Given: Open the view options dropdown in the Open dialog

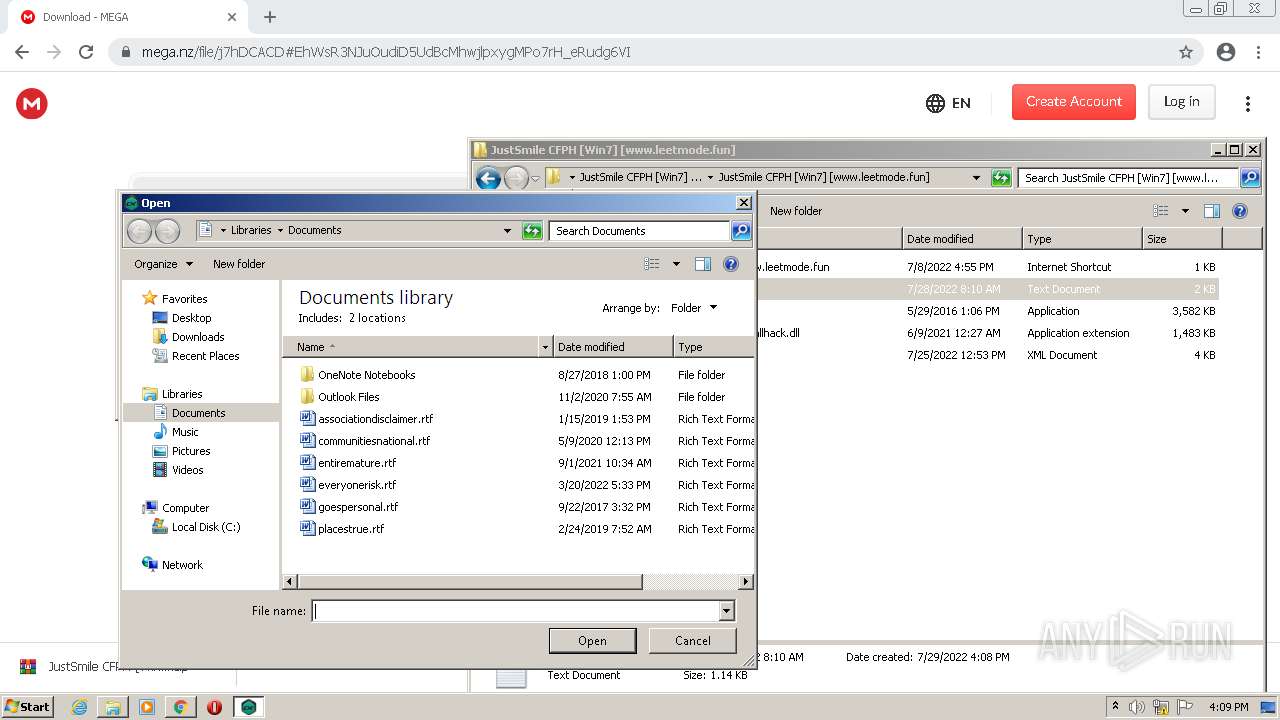Looking at the screenshot, I should point(676,264).
